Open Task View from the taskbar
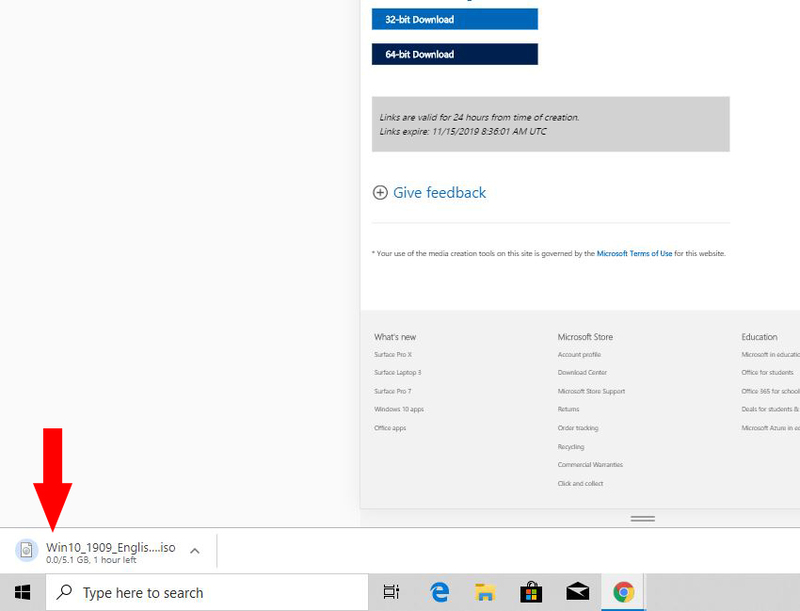The height and width of the screenshot is (611, 800). click(x=391, y=592)
